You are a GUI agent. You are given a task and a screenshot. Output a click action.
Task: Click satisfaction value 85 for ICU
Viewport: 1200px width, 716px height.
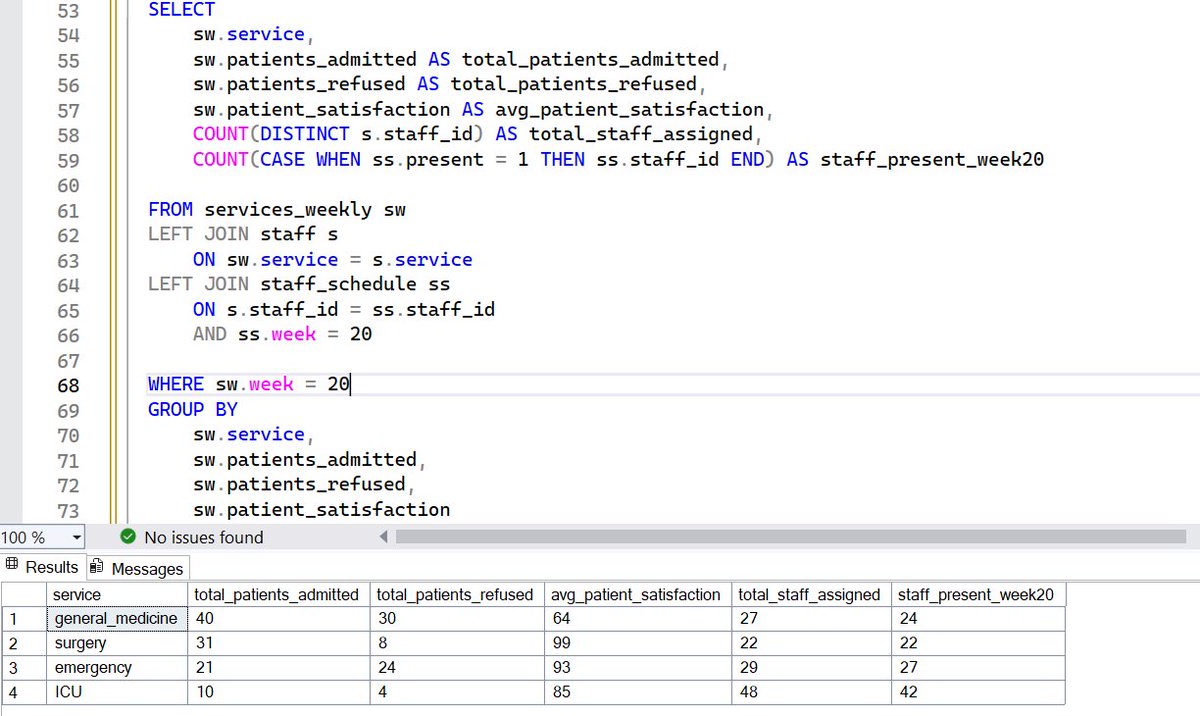click(638, 691)
